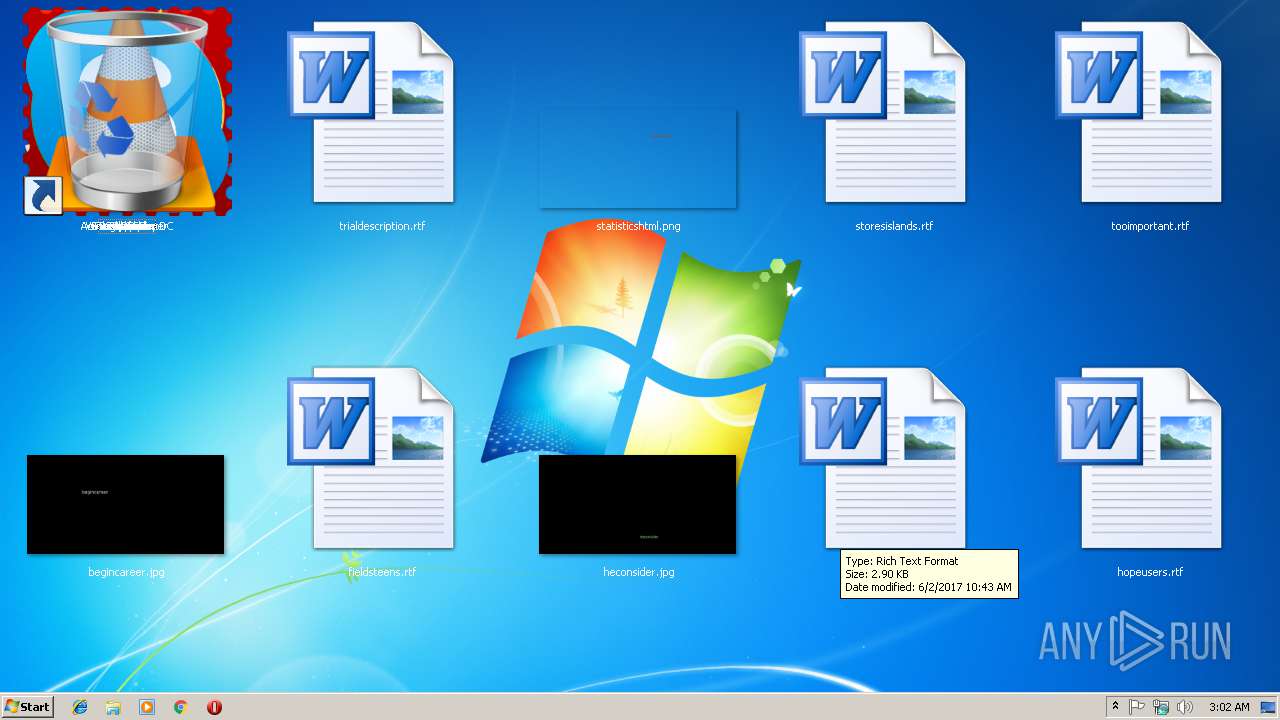Show hidden system tray icons
This screenshot has width=1280, height=720.
[1116, 707]
